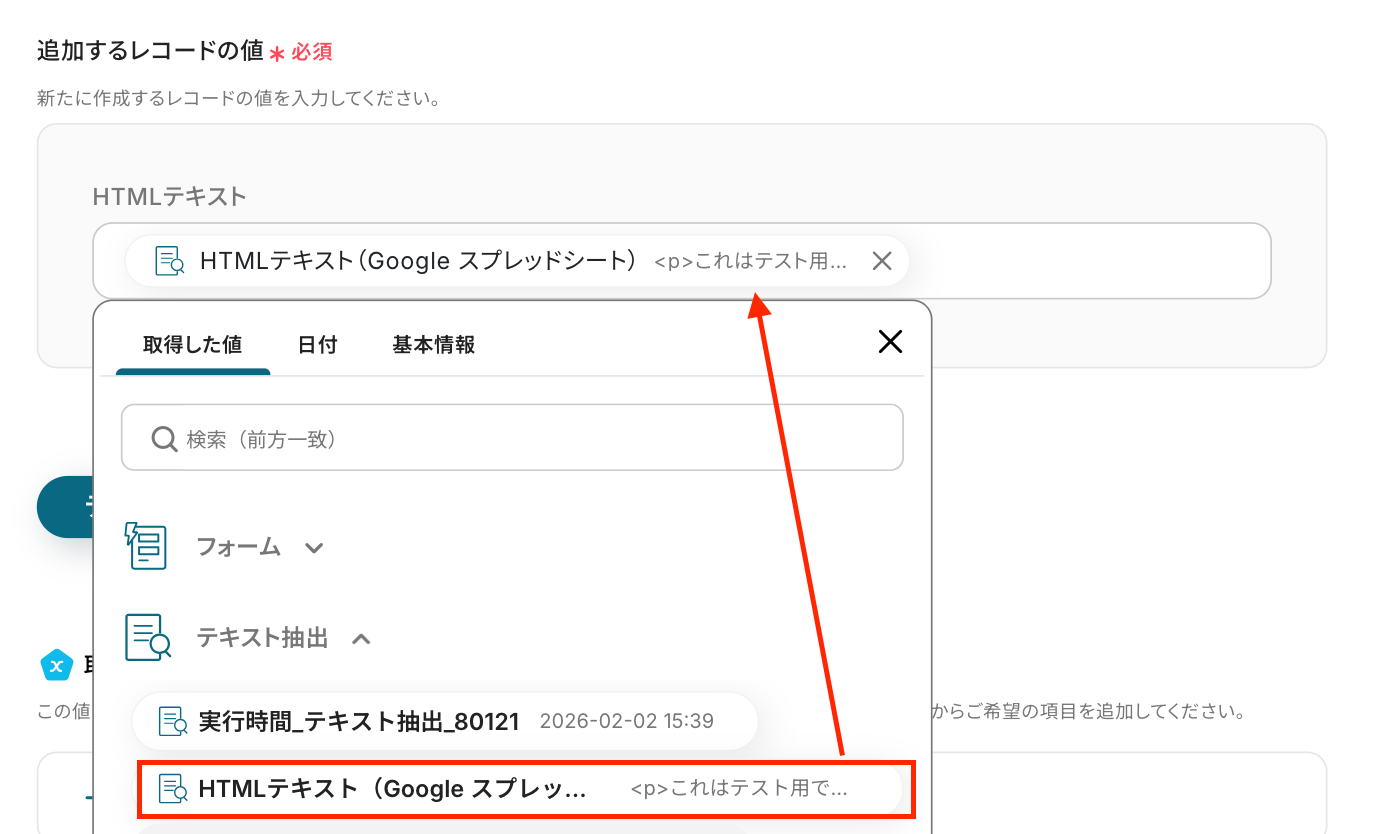Click the 検索（前方一致） search field

tap(512, 437)
